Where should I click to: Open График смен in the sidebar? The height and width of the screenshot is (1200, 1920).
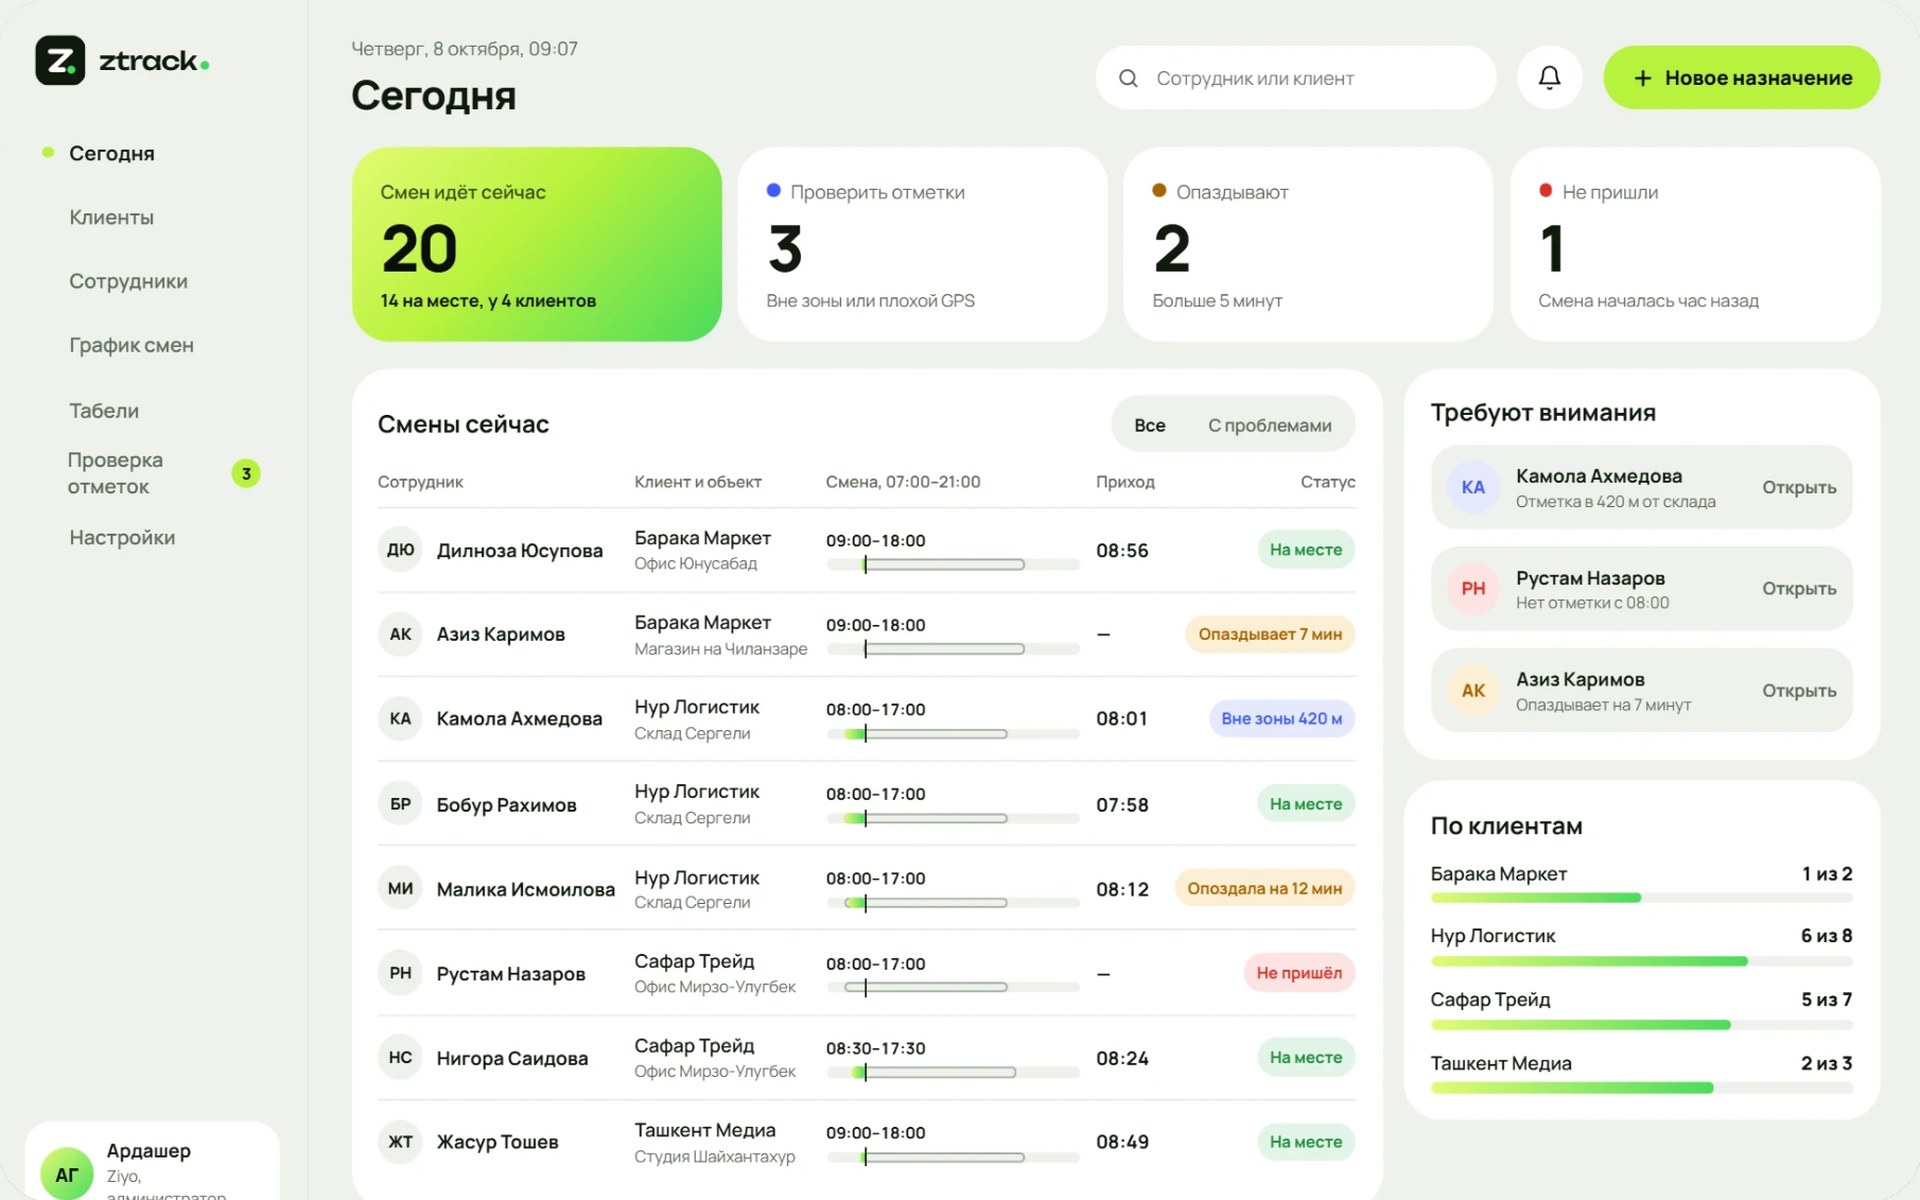tap(131, 345)
